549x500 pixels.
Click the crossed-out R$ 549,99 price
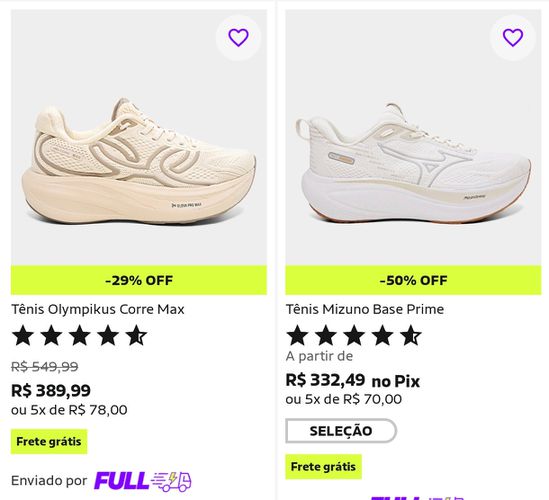[44, 367]
